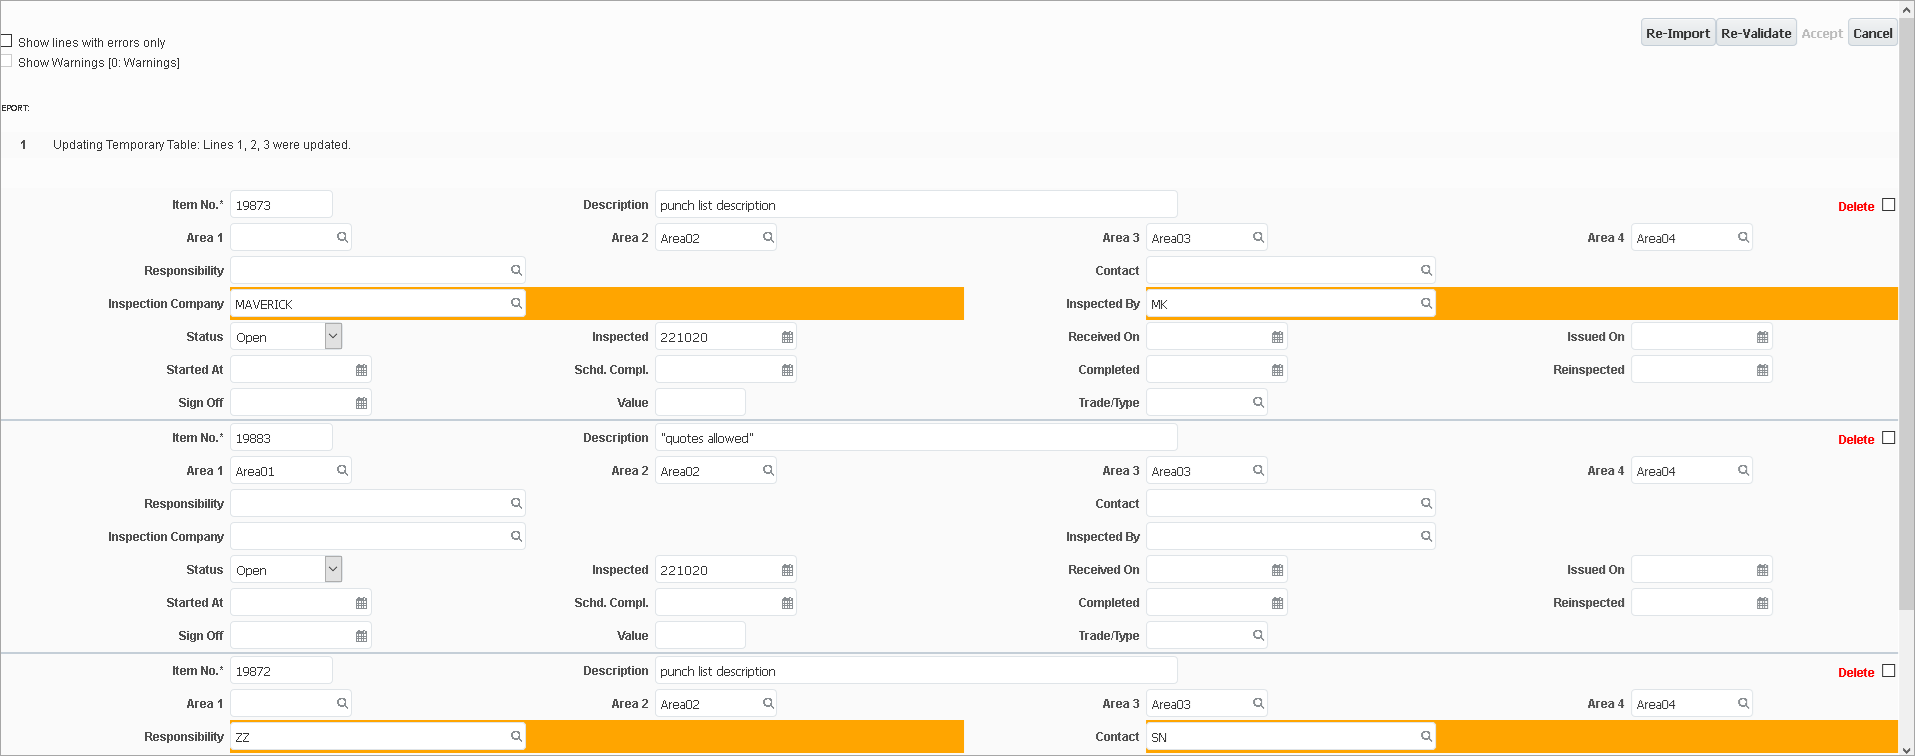Open Sign Off calendar for item 19883
Image resolution: width=1915 pixels, height=756 pixels.
(x=361, y=636)
